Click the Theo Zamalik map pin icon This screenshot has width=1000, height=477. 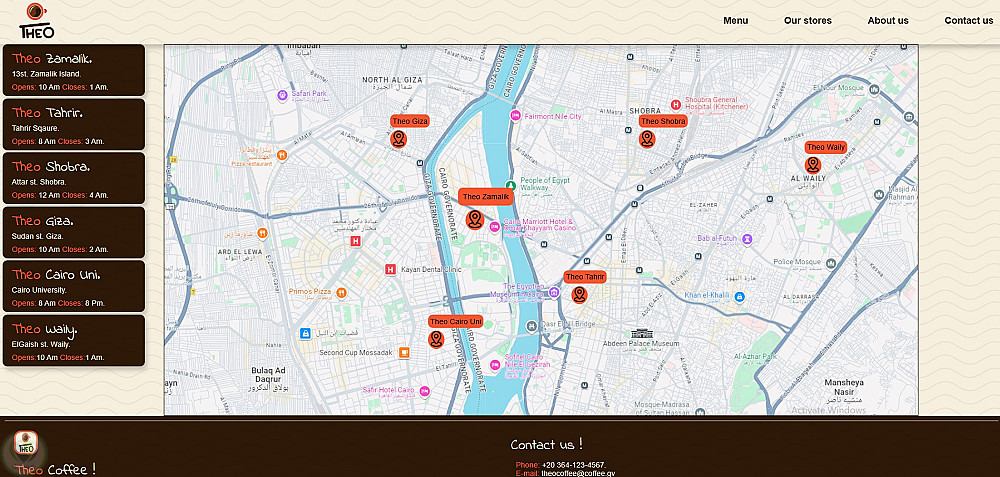[474, 219]
